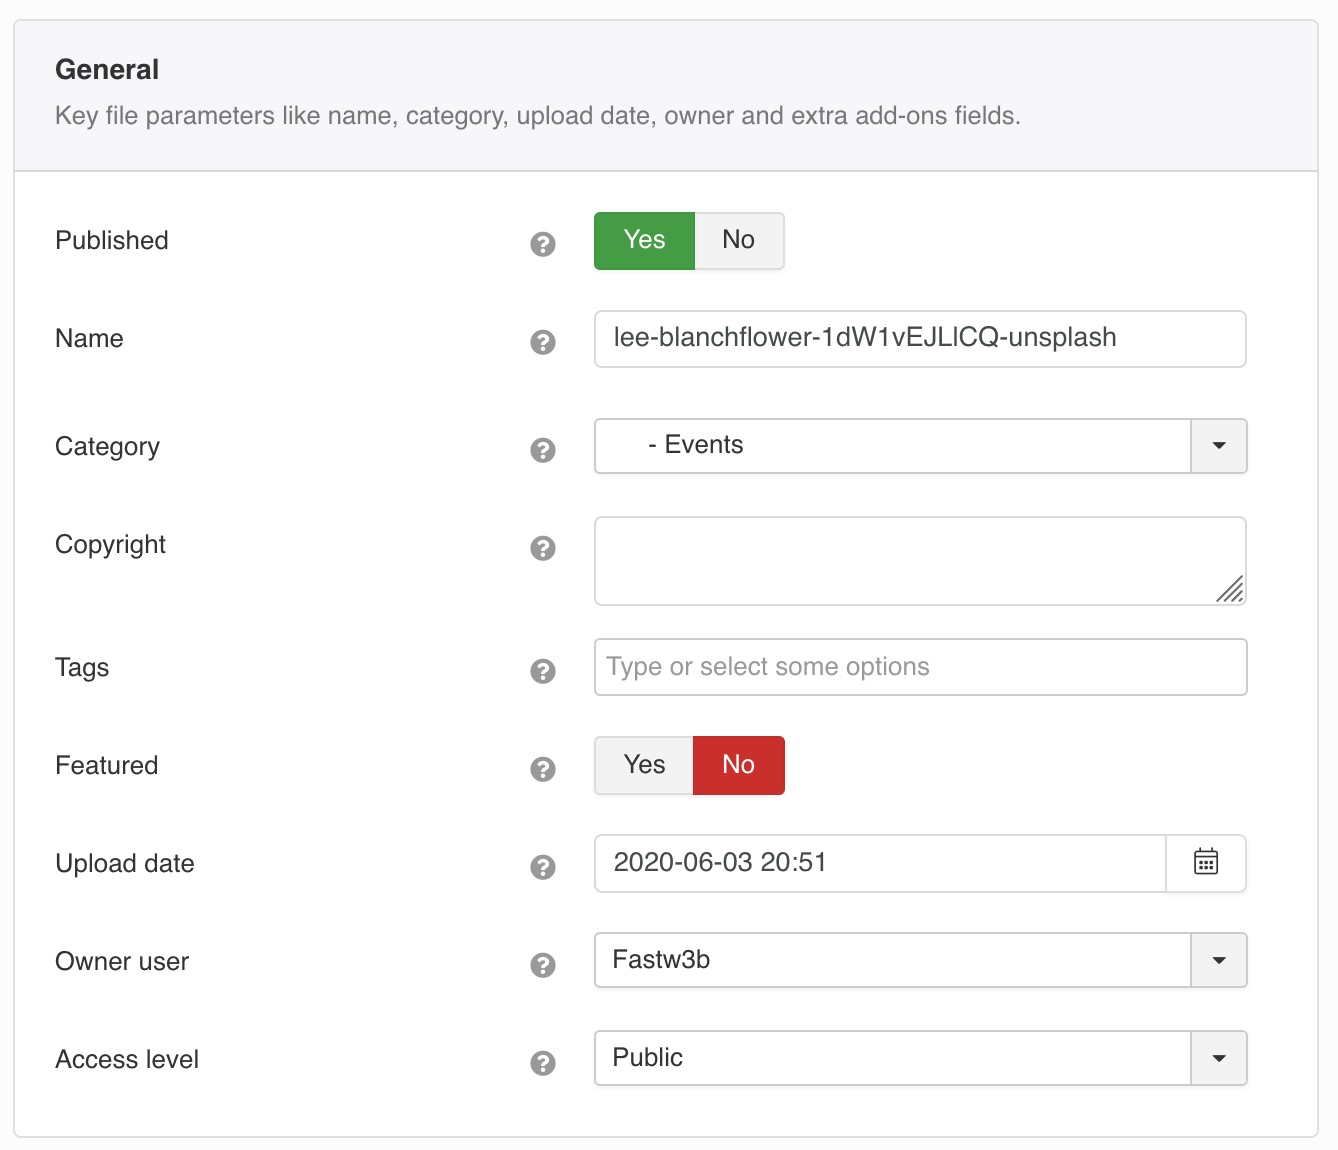Click the Tags options input field
The width and height of the screenshot is (1338, 1150).
(x=920, y=667)
